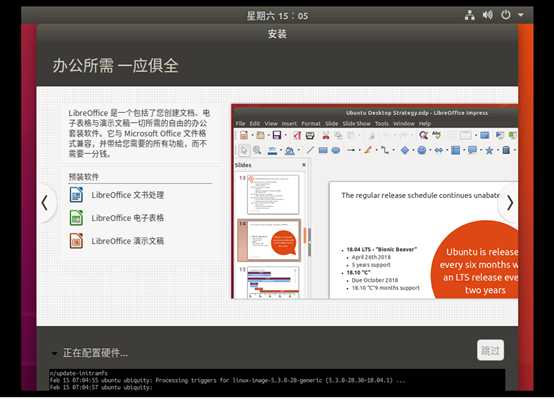Click the 跳过 skip button
554x399 pixels.
click(x=490, y=350)
